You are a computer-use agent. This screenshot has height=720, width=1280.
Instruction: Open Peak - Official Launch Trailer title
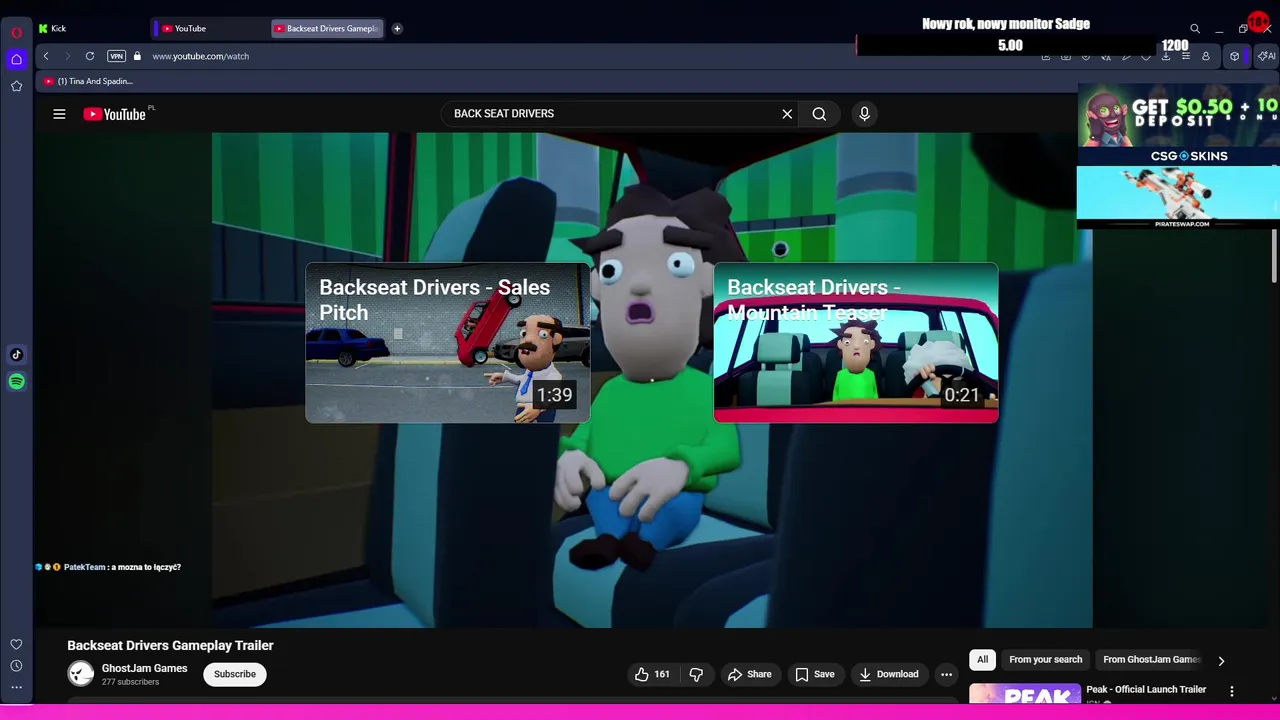coord(1146,689)
